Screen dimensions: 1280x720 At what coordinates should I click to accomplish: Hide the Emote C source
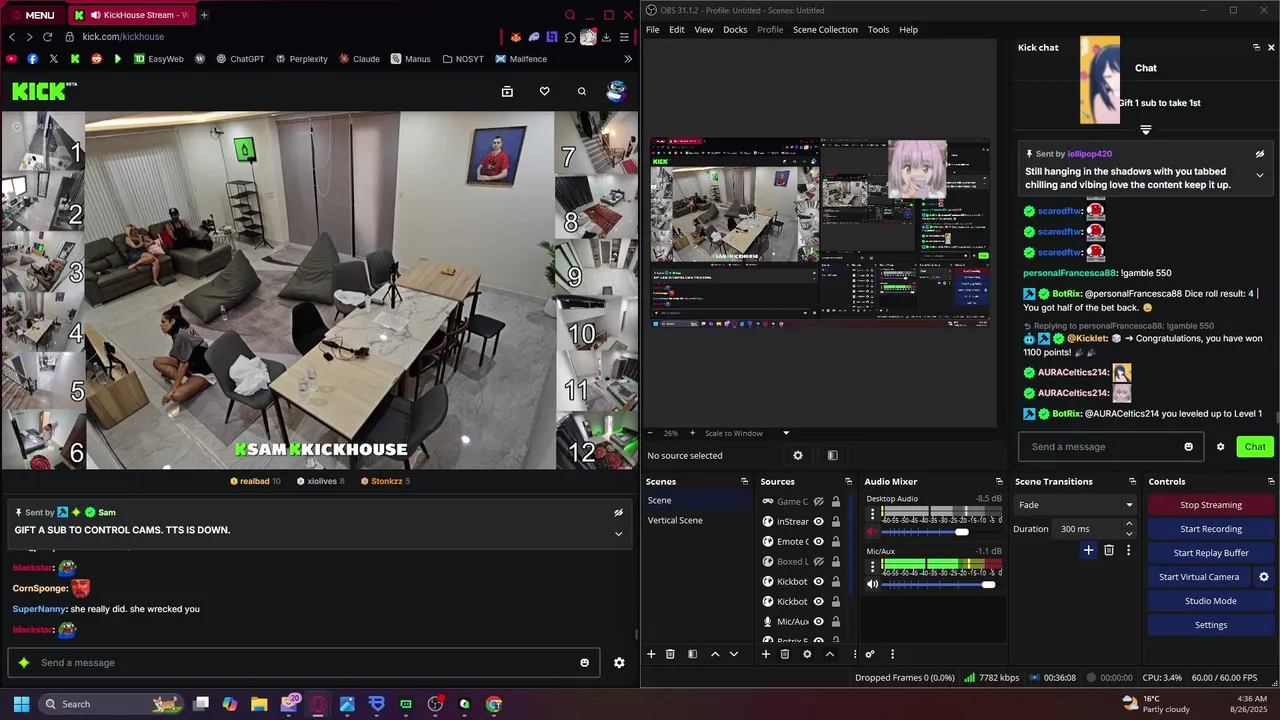click(818, 542)
